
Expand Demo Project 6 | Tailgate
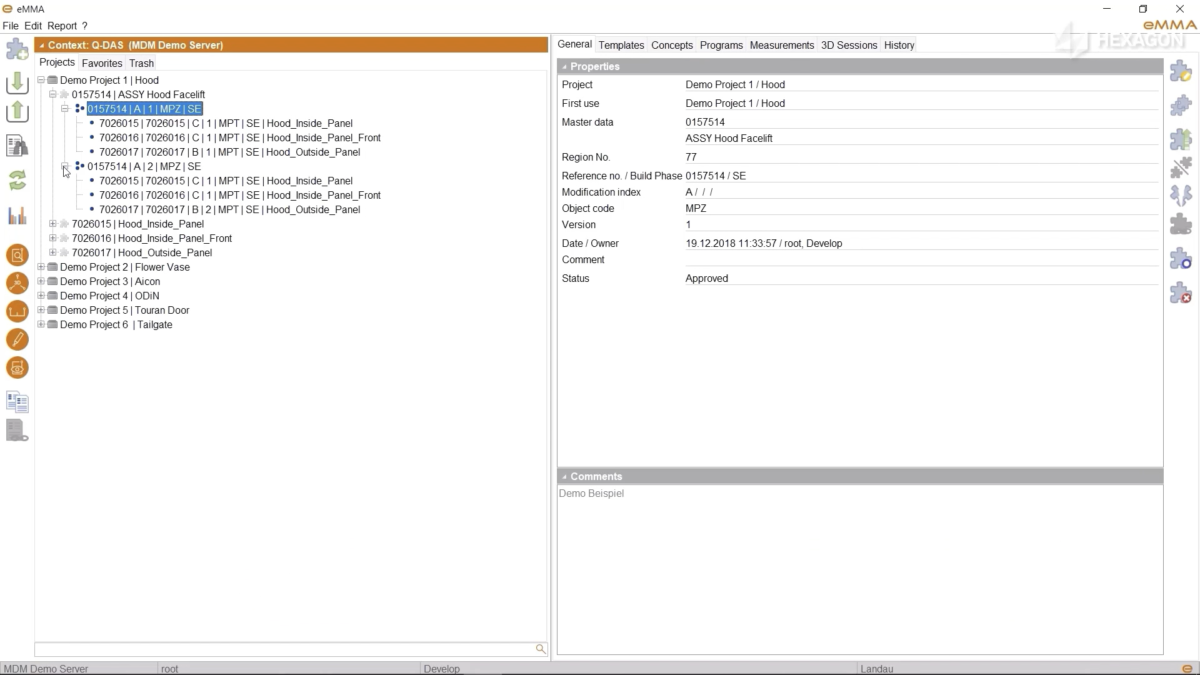point(41,324)
